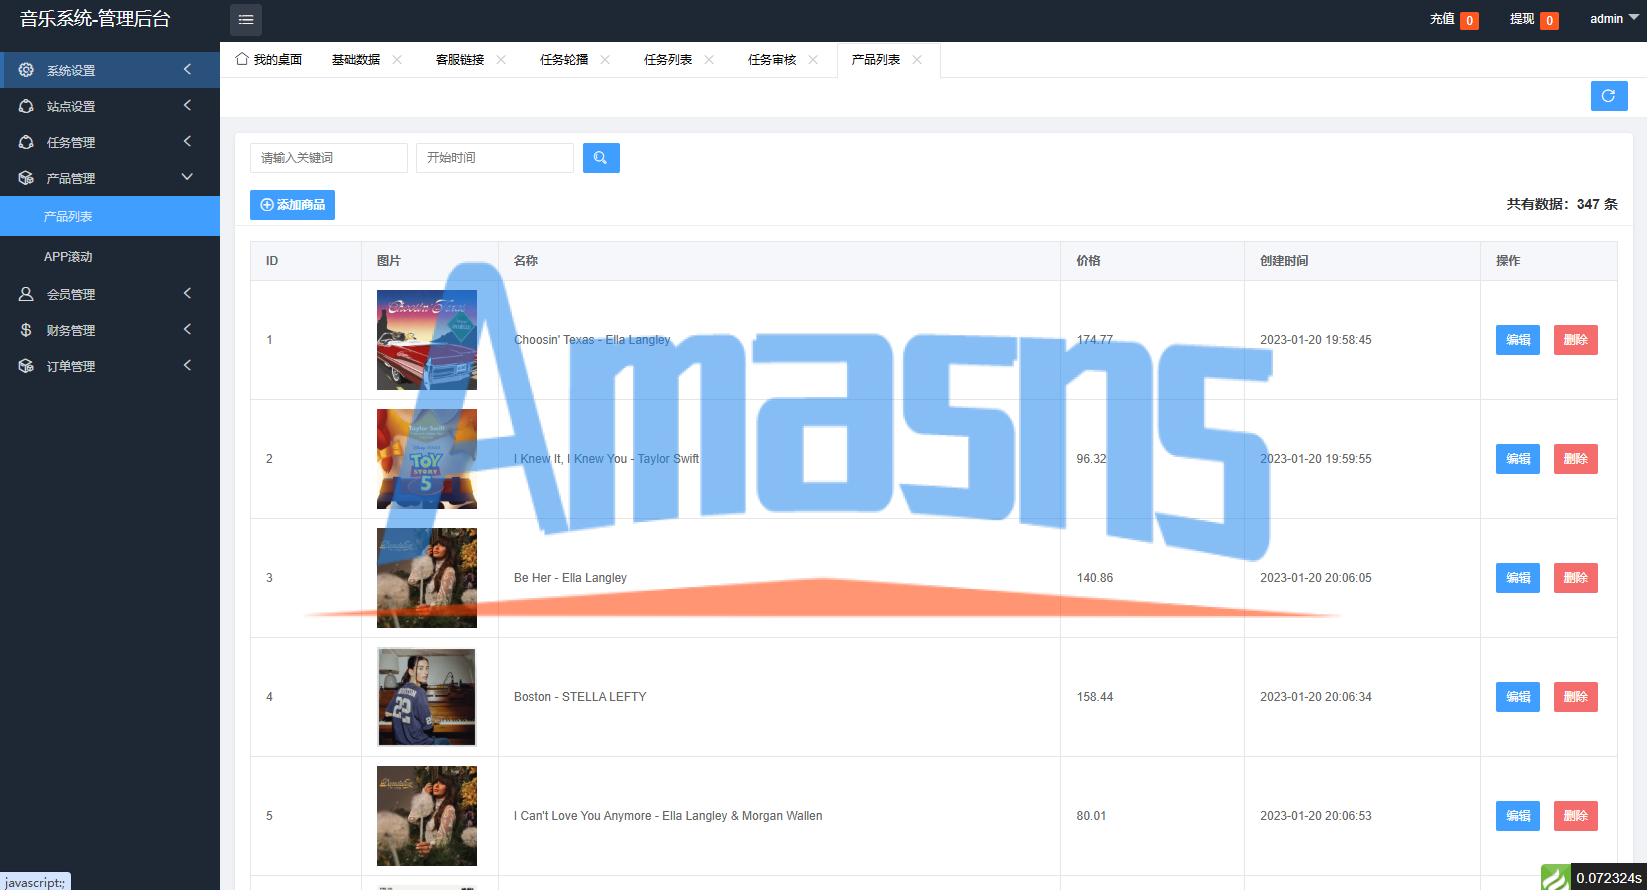Close the 任务审核 tab
This screenshot has width=1647, height=890.
[x=813, y=60]
